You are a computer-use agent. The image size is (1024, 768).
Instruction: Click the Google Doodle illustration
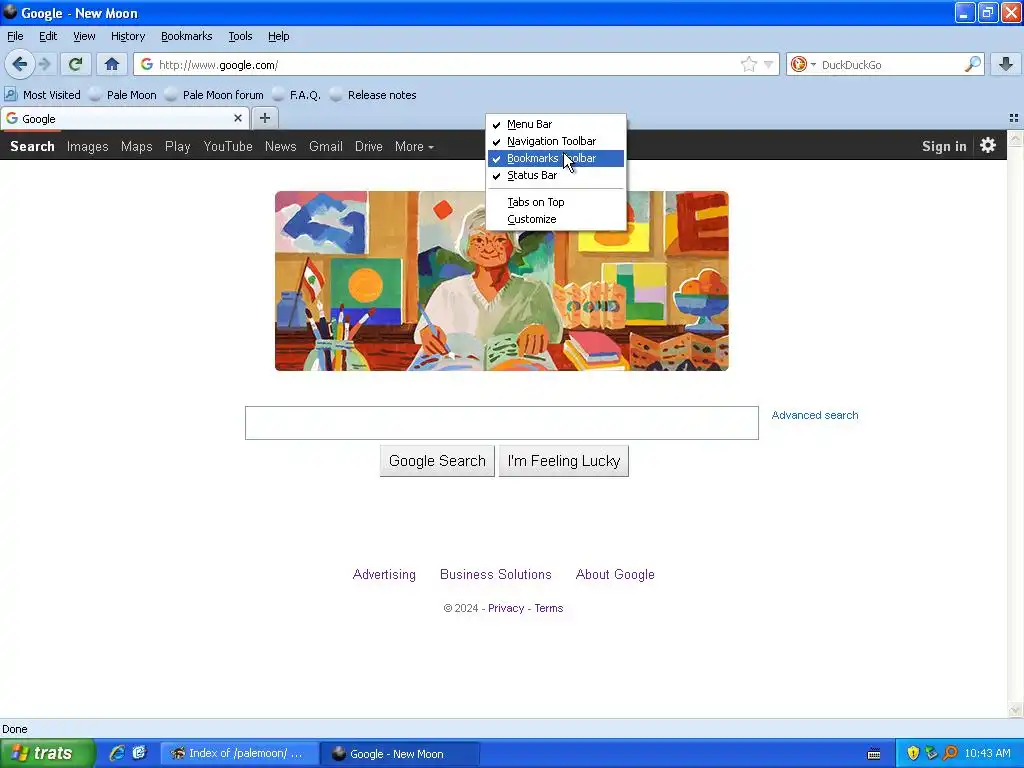pyautogui.click(x=502, y=281)
